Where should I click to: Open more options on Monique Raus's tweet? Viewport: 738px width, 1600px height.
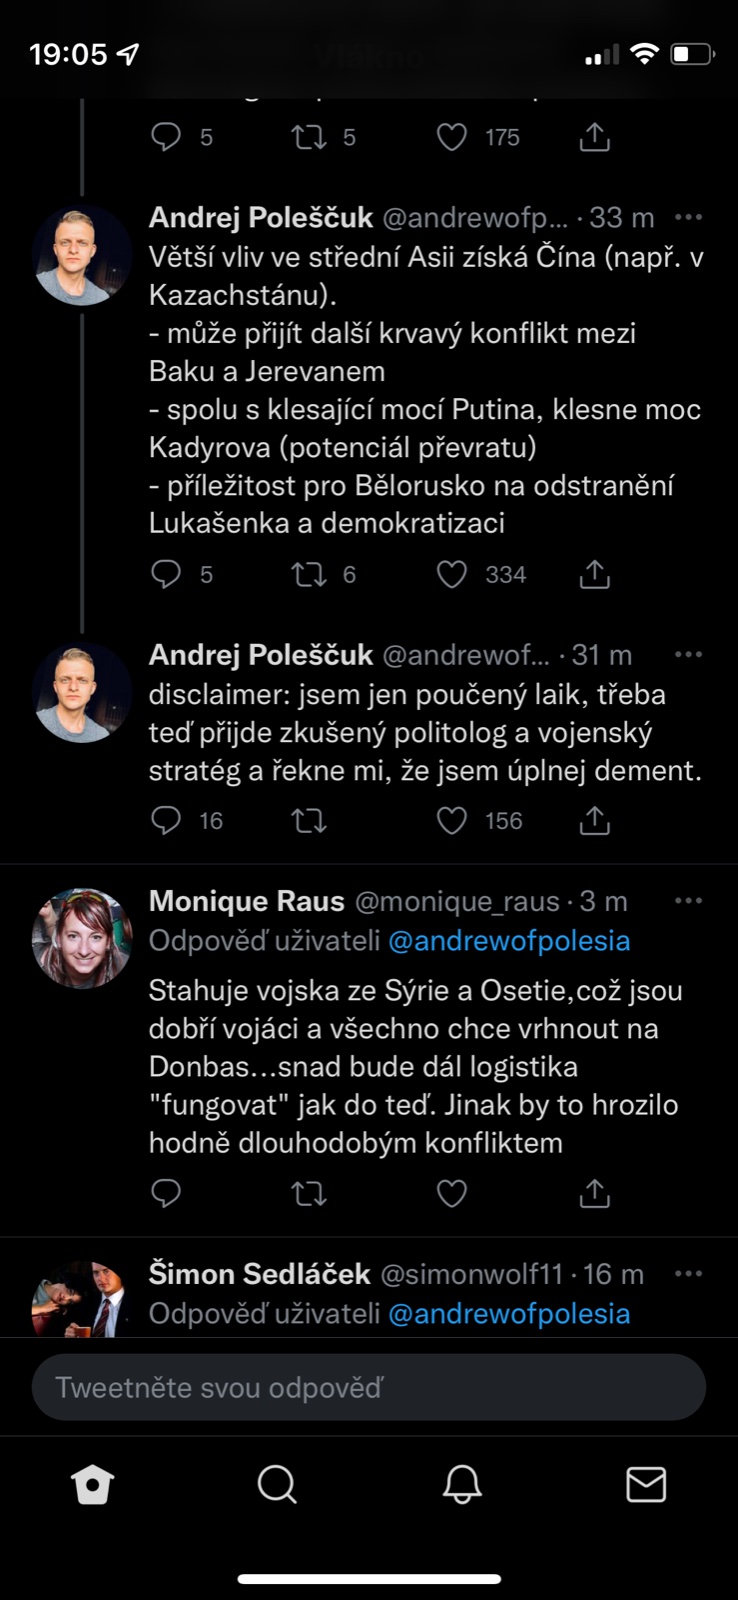[688, 901]
